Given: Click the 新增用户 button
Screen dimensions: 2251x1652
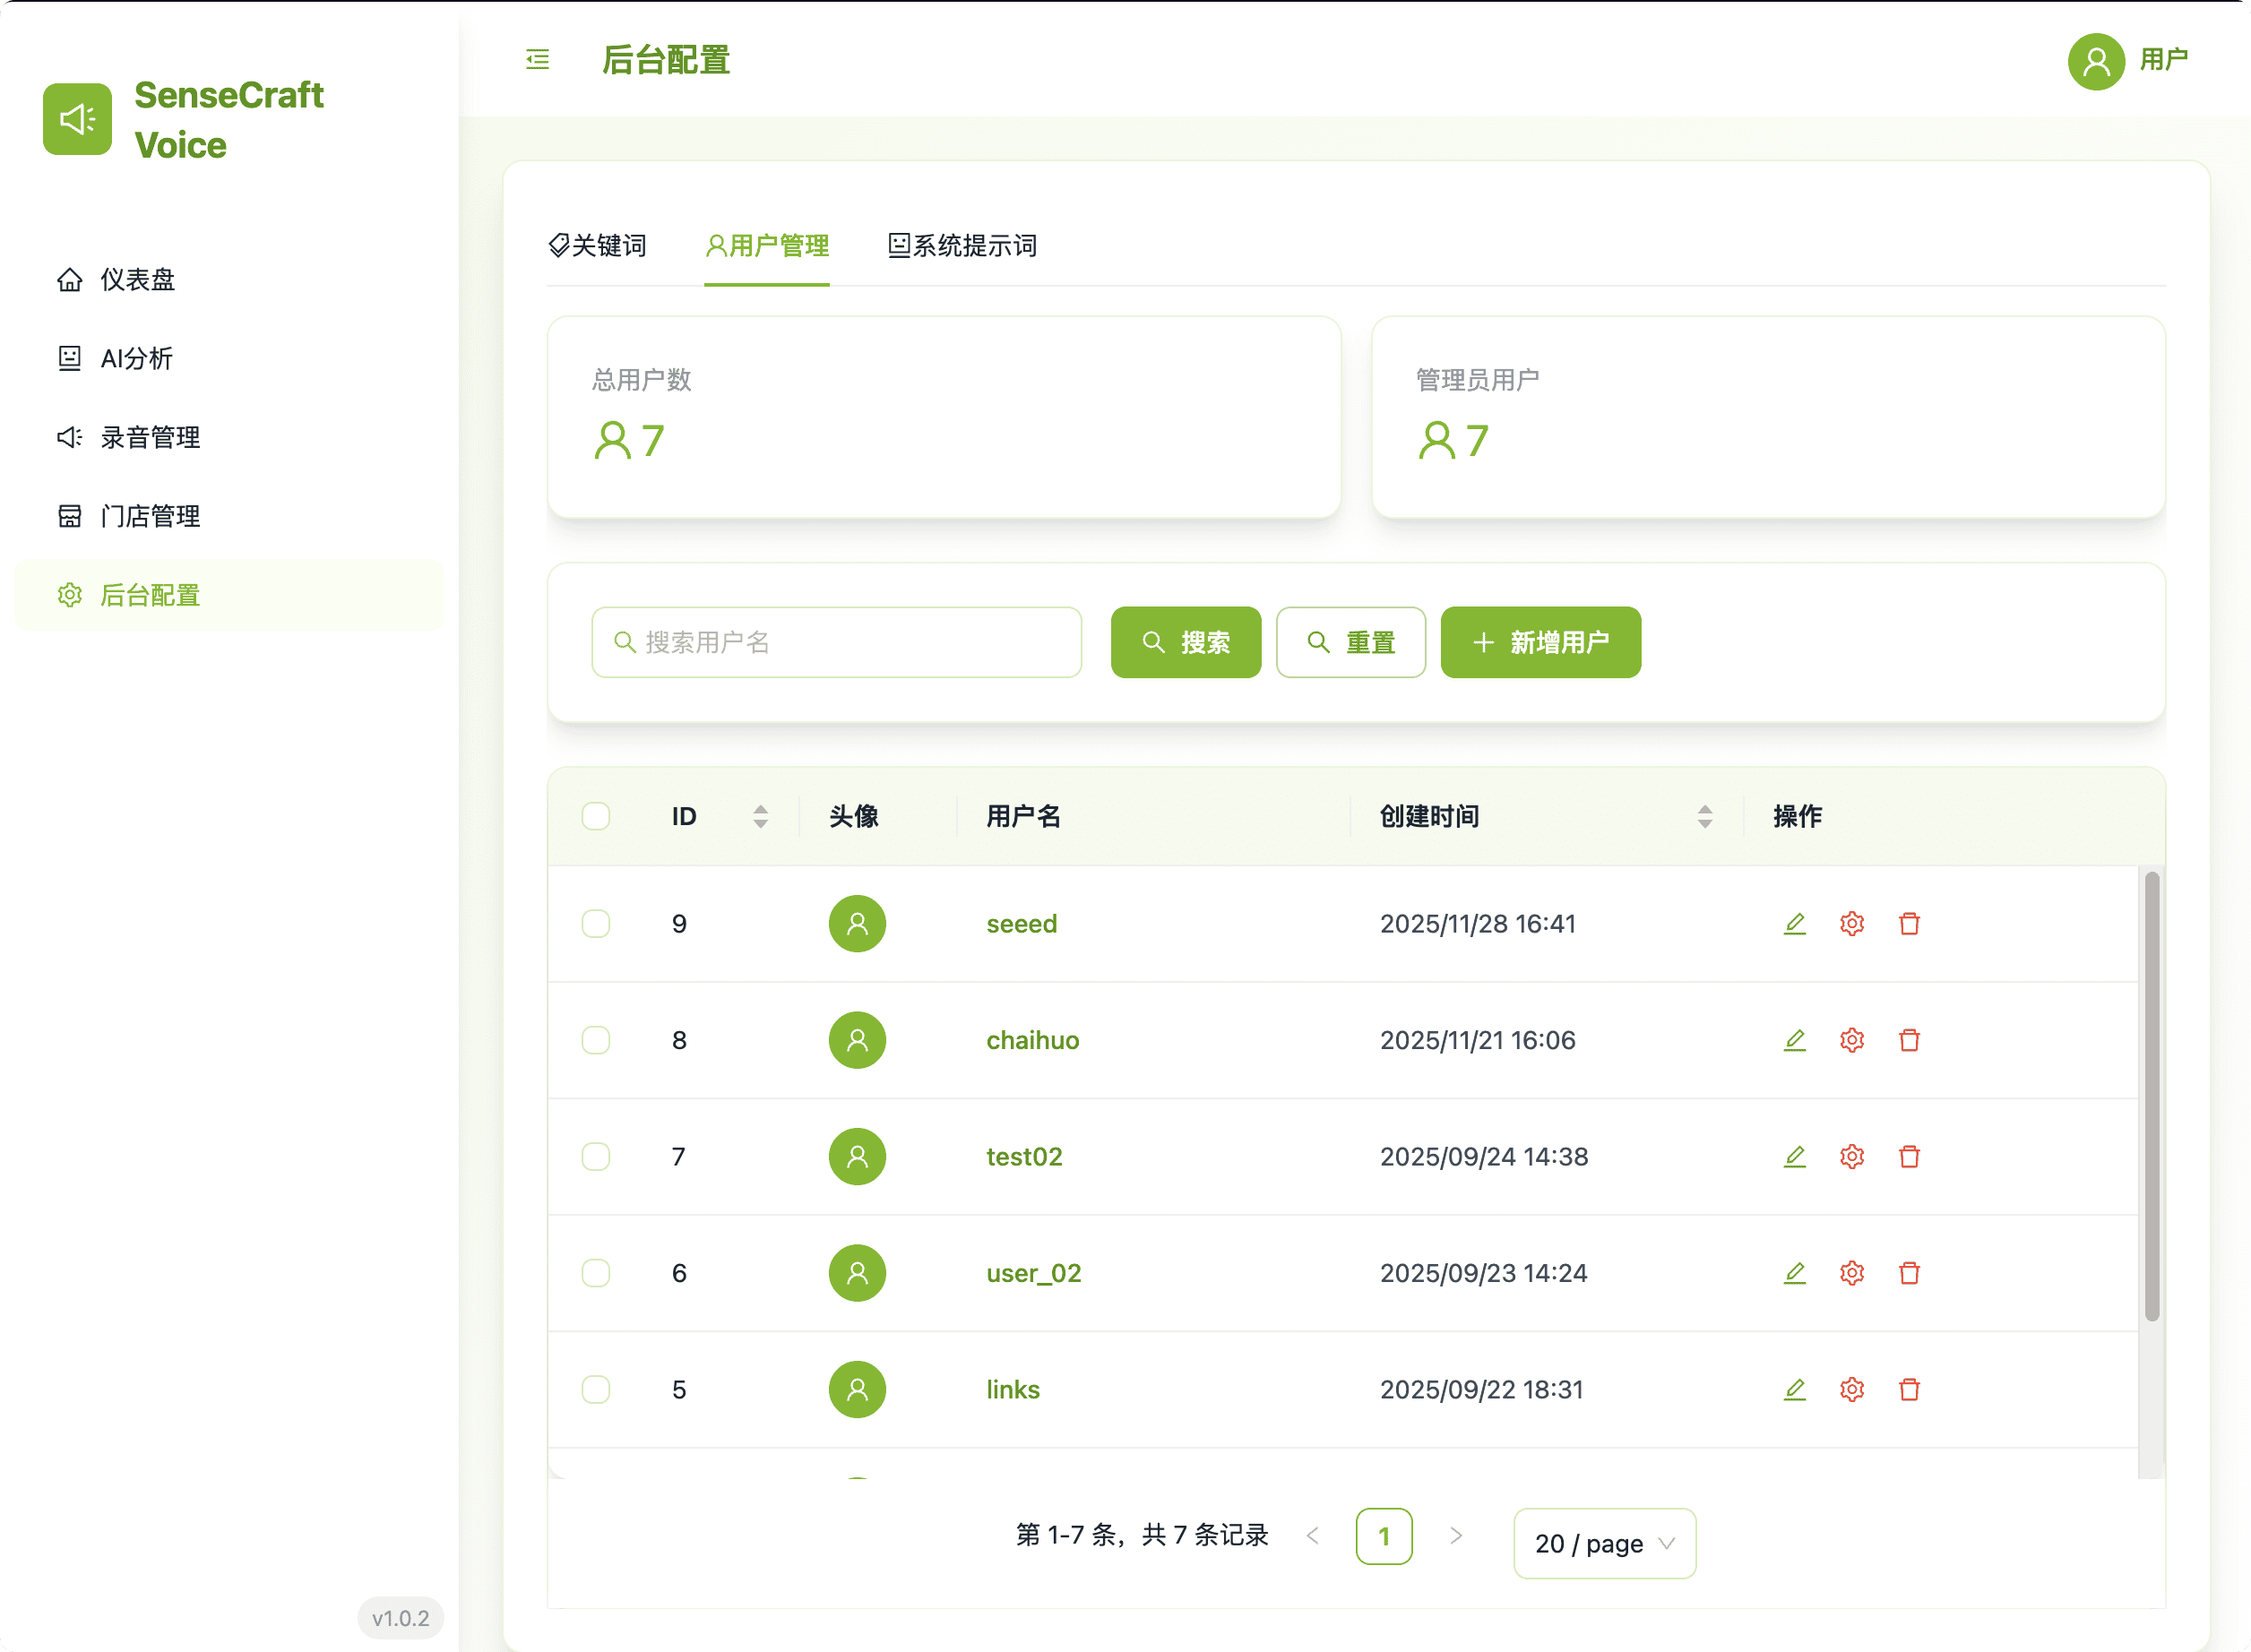Looking at the screenshot, I should click(x=1539, y=642).
